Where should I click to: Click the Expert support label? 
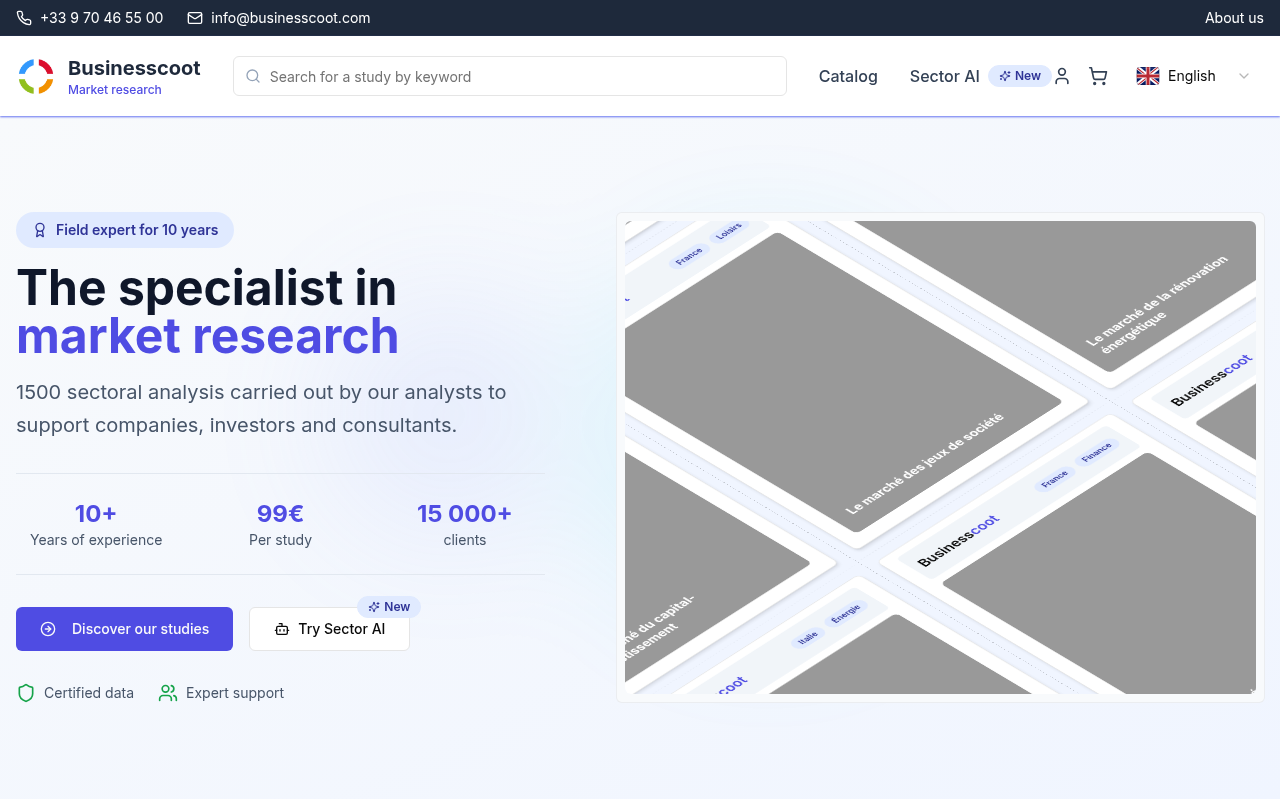click(x=235, y=693)
